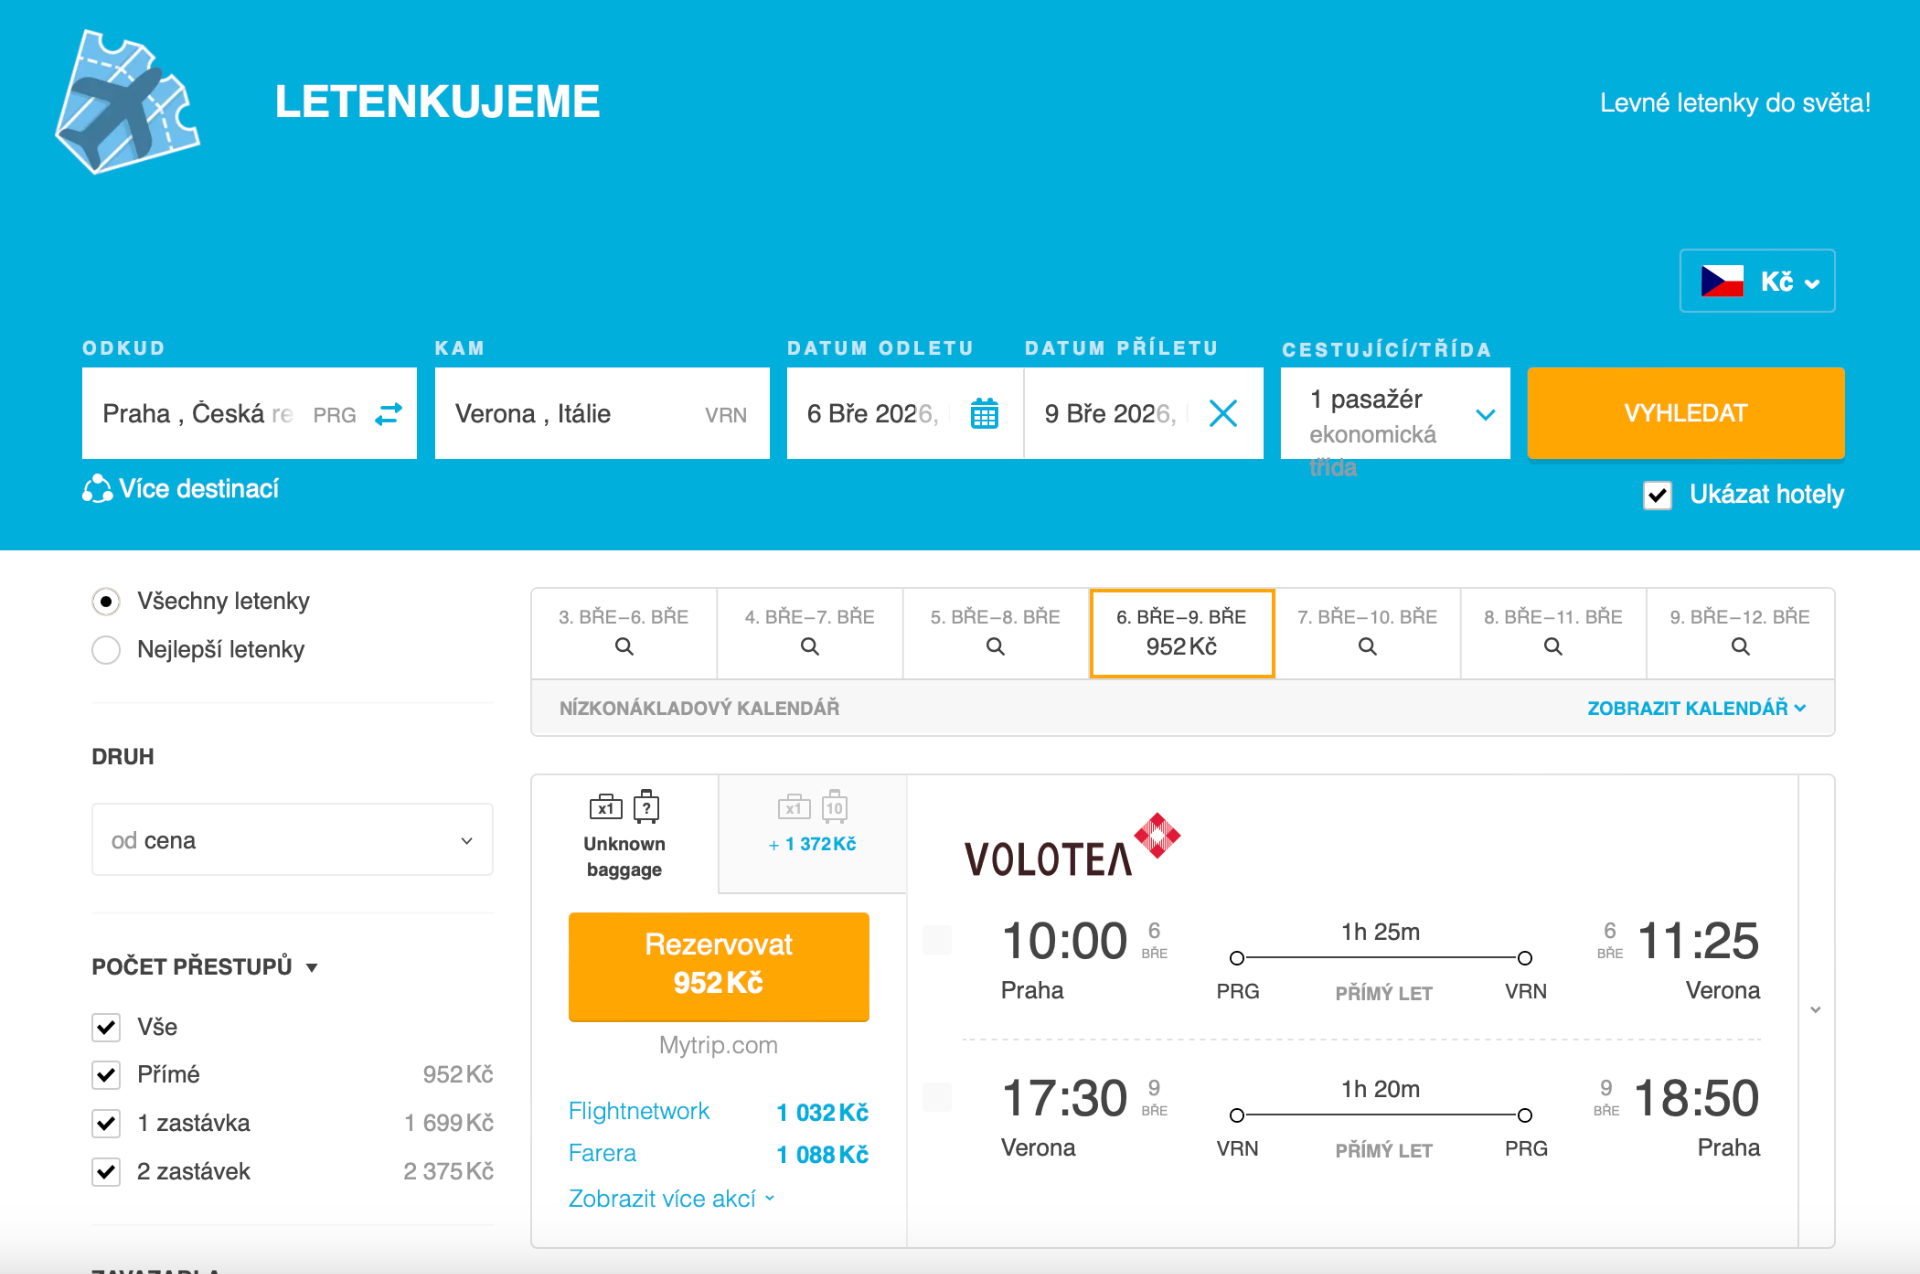Clear return date with X icon

(1222, 414)
